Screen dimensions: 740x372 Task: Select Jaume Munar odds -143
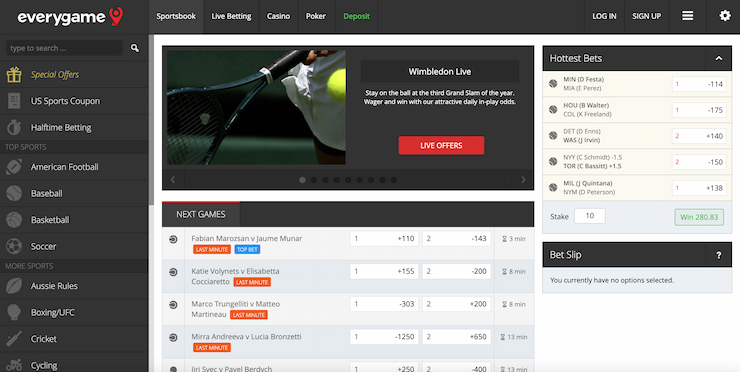pyautogui.click(x=456, y=239)
